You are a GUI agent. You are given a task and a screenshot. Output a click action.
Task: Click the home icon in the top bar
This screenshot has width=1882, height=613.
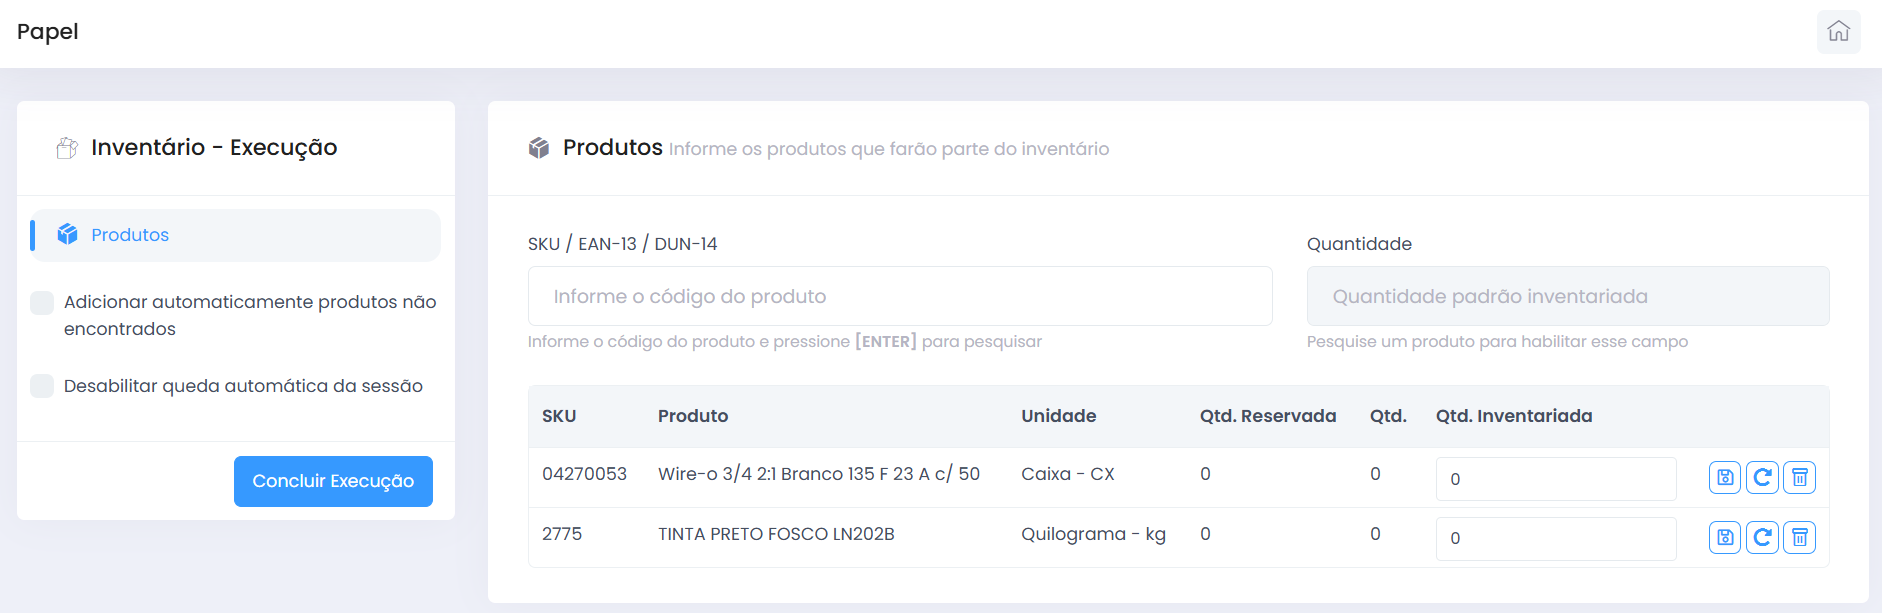point(1840,31)
